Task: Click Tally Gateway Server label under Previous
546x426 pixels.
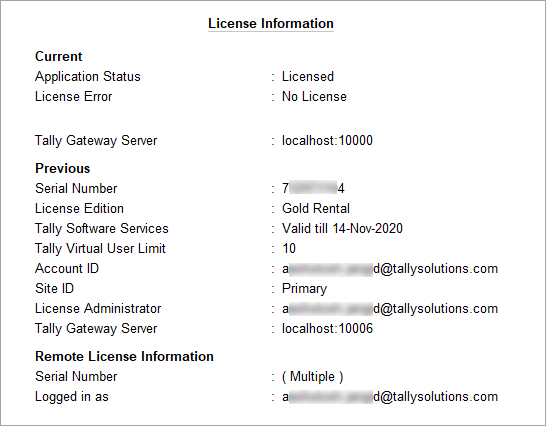Action: point(96,329)
